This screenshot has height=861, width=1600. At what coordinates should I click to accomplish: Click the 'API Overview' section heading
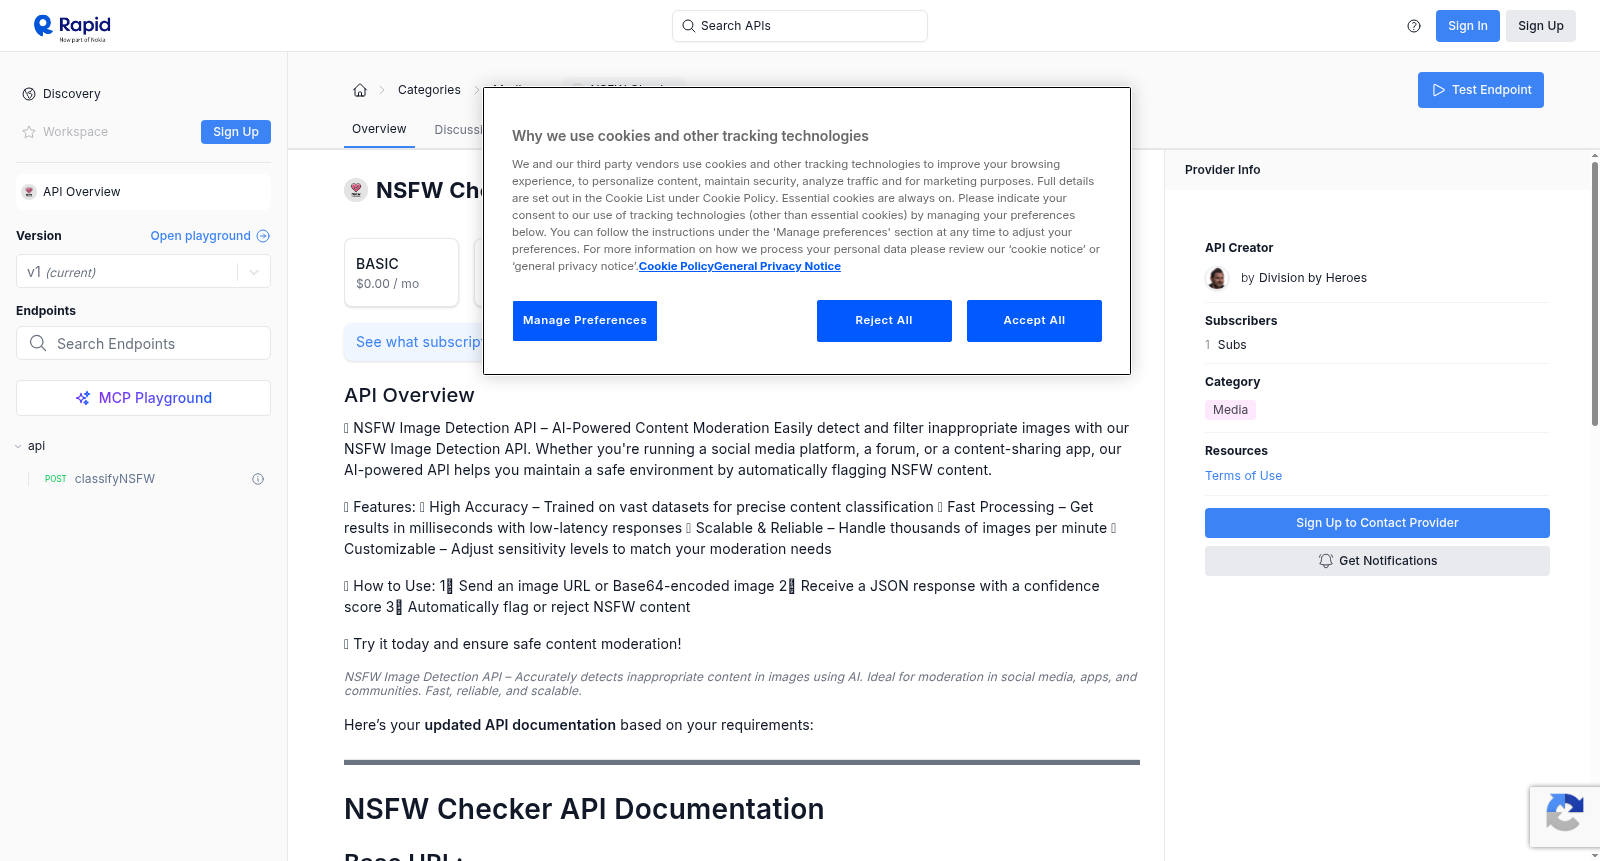click(x=409, y=395)
